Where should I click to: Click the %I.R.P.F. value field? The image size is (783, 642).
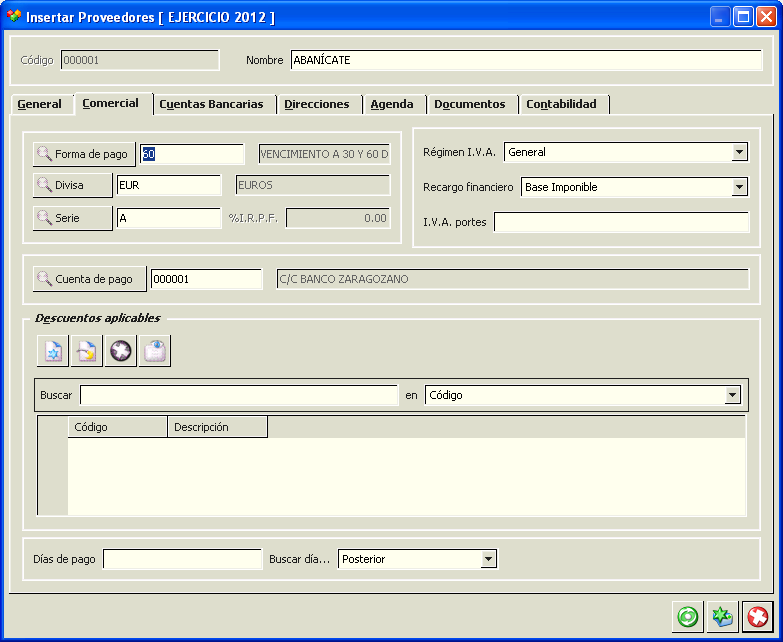[x=338, y=218]
